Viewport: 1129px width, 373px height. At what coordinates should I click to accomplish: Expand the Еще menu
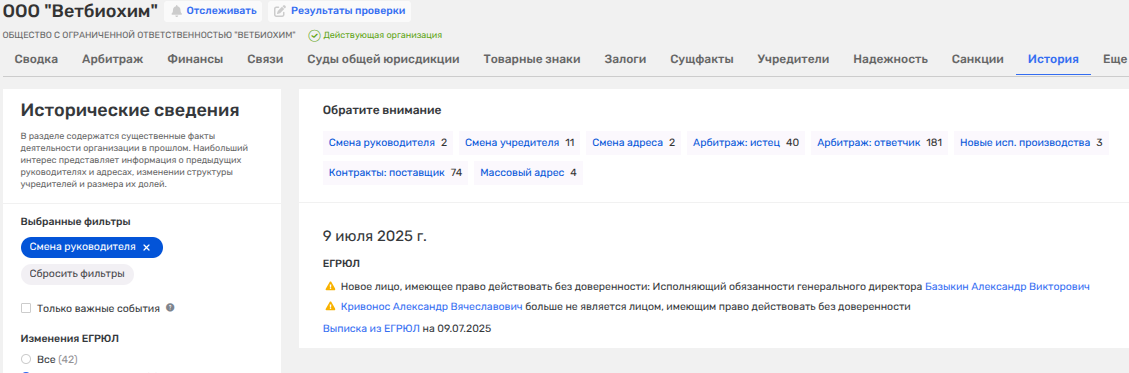(1115, 60)
